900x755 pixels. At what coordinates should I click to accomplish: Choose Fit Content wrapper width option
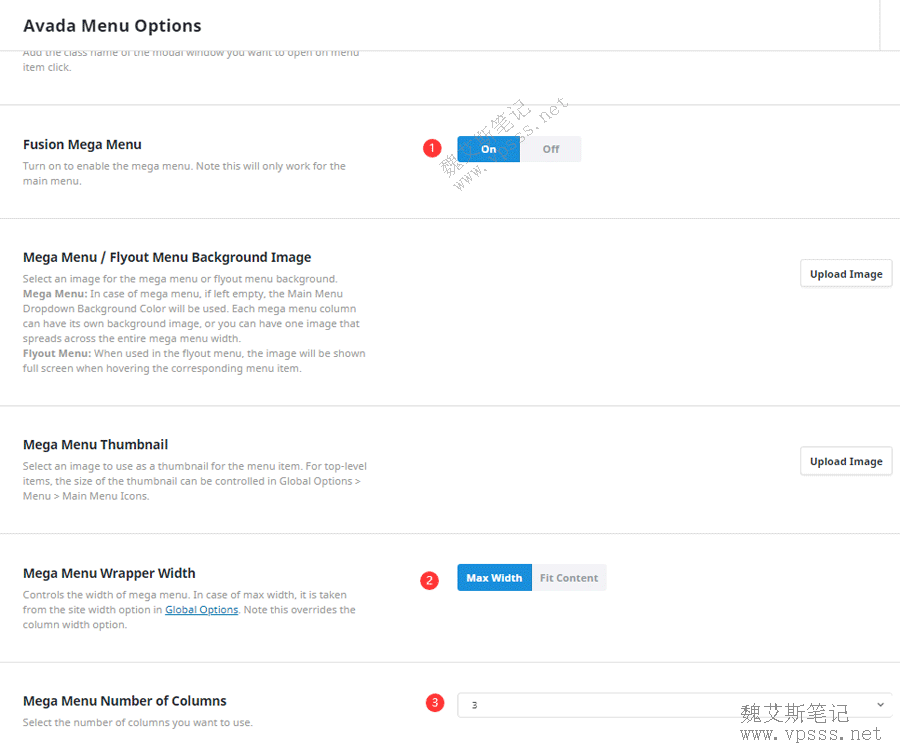tap(569, 578)
